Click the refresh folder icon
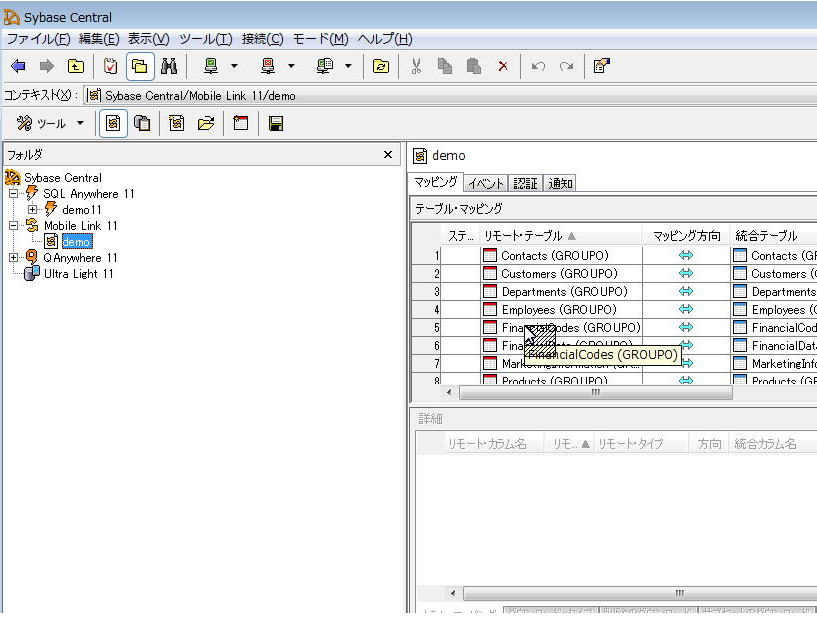 point(381,66)
